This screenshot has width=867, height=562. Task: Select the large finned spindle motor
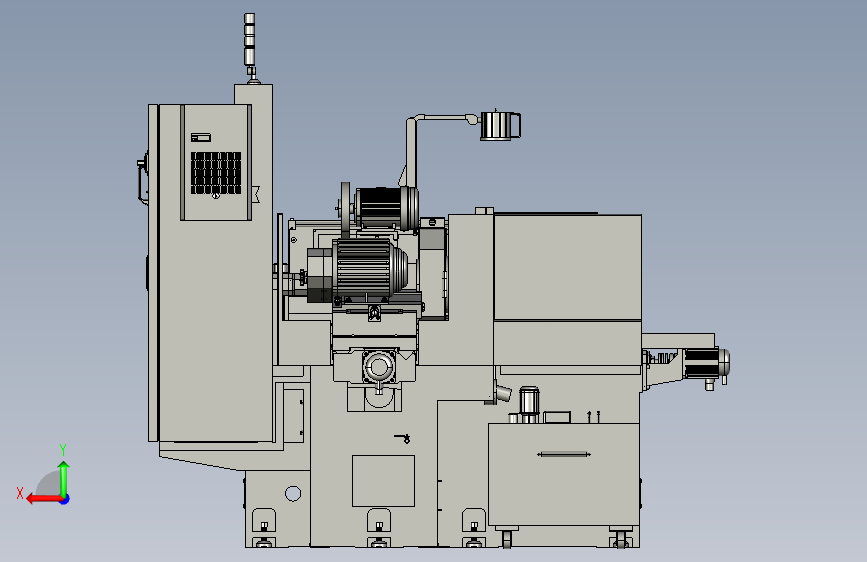coord(369,269)
